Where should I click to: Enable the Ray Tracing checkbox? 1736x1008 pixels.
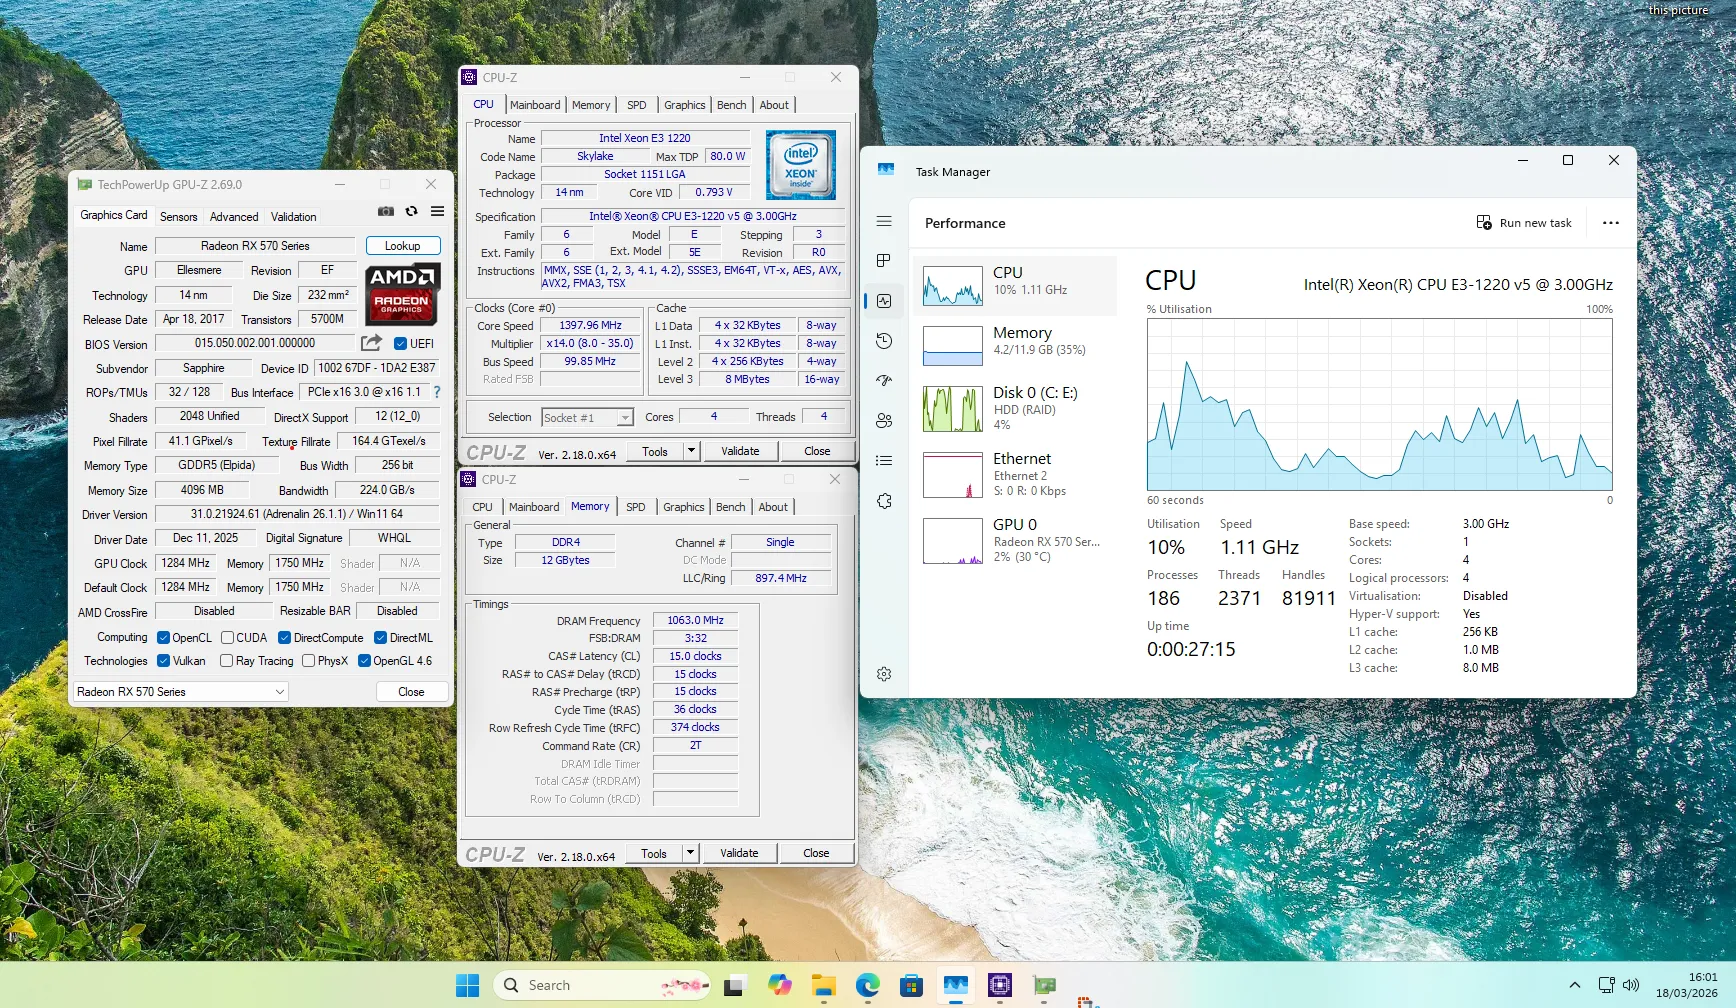tap(227, 661)
